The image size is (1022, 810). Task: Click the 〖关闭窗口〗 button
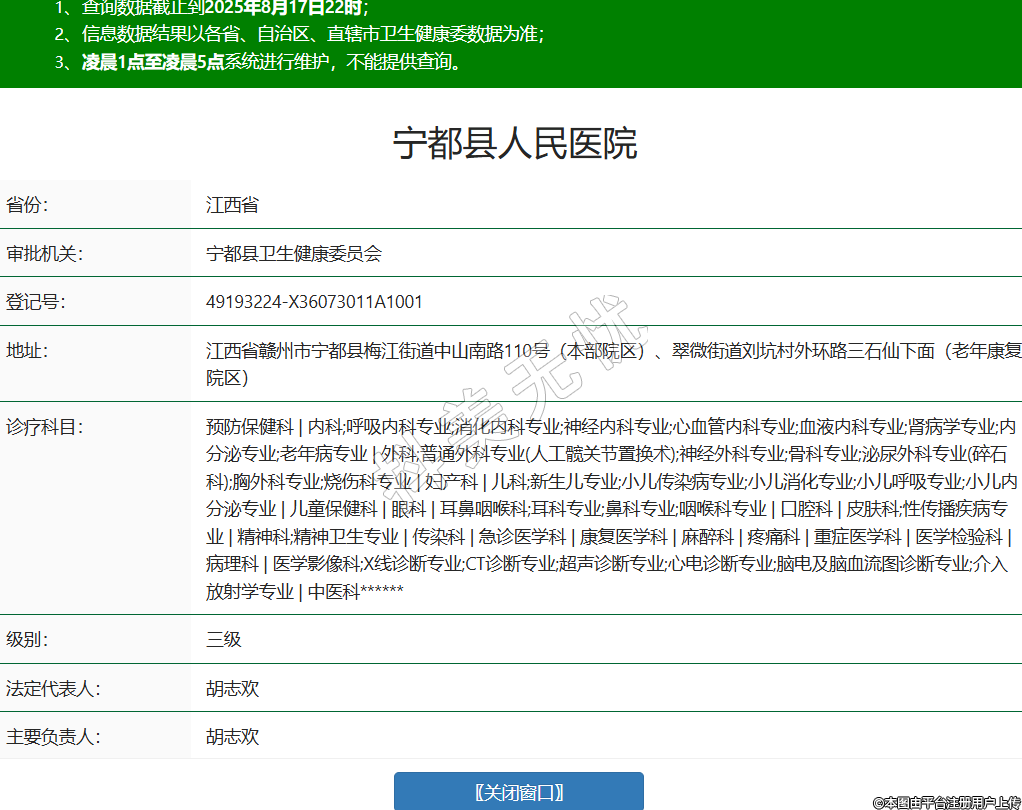tap(518, 792)
